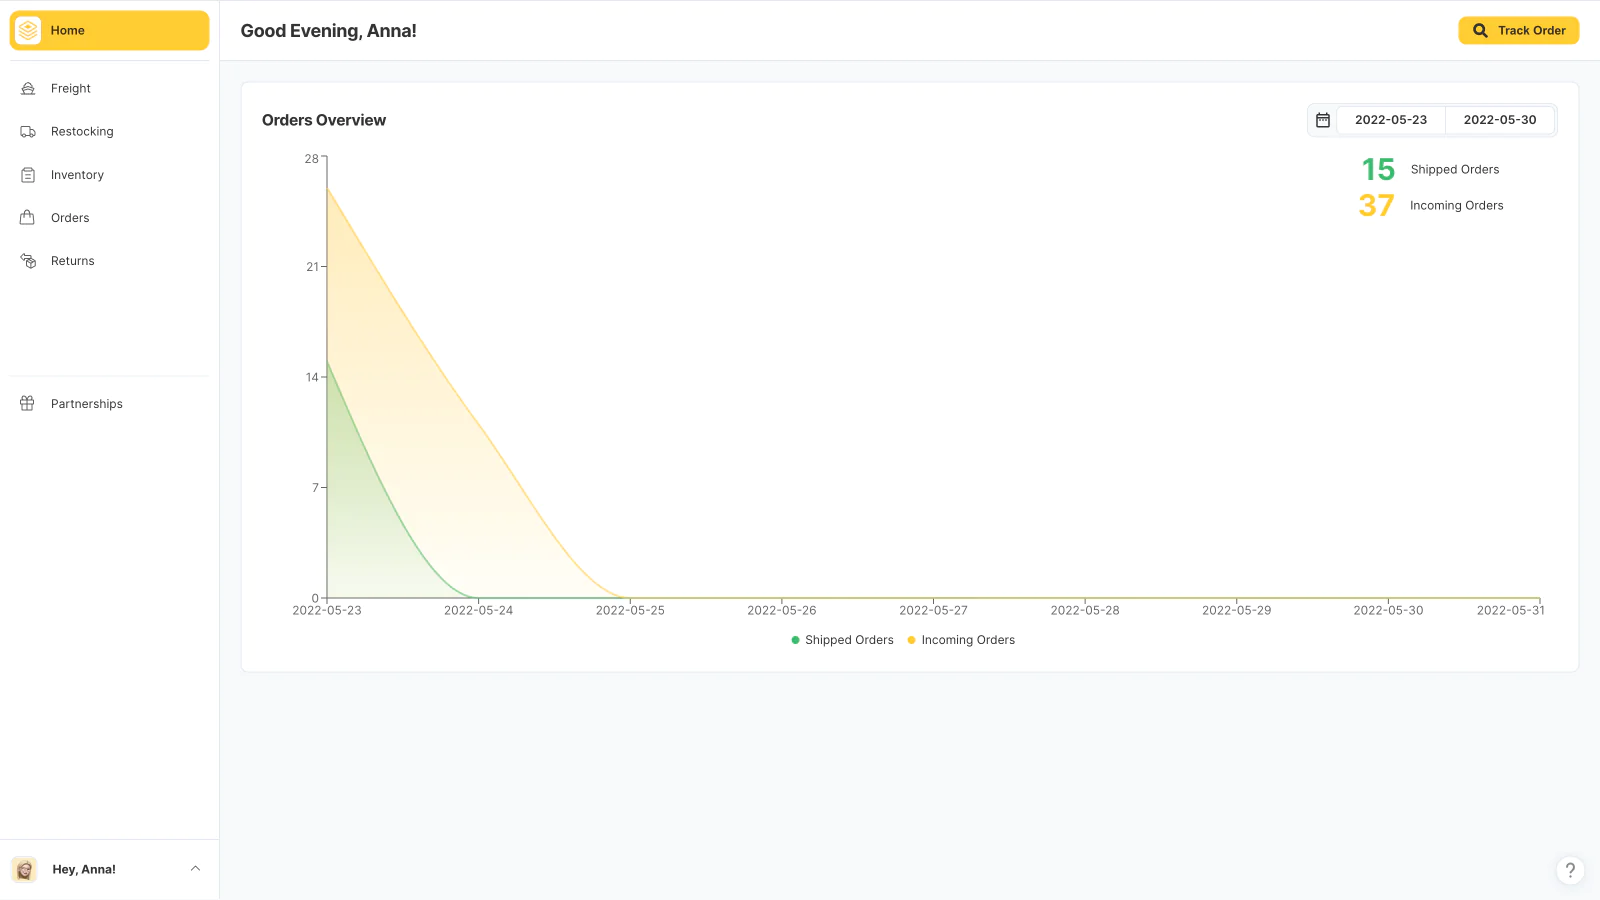This screenshot has height=900, width=1600.
Task: Open the start date 2022-05-23 picker
Action: [x=1390, y=120]
